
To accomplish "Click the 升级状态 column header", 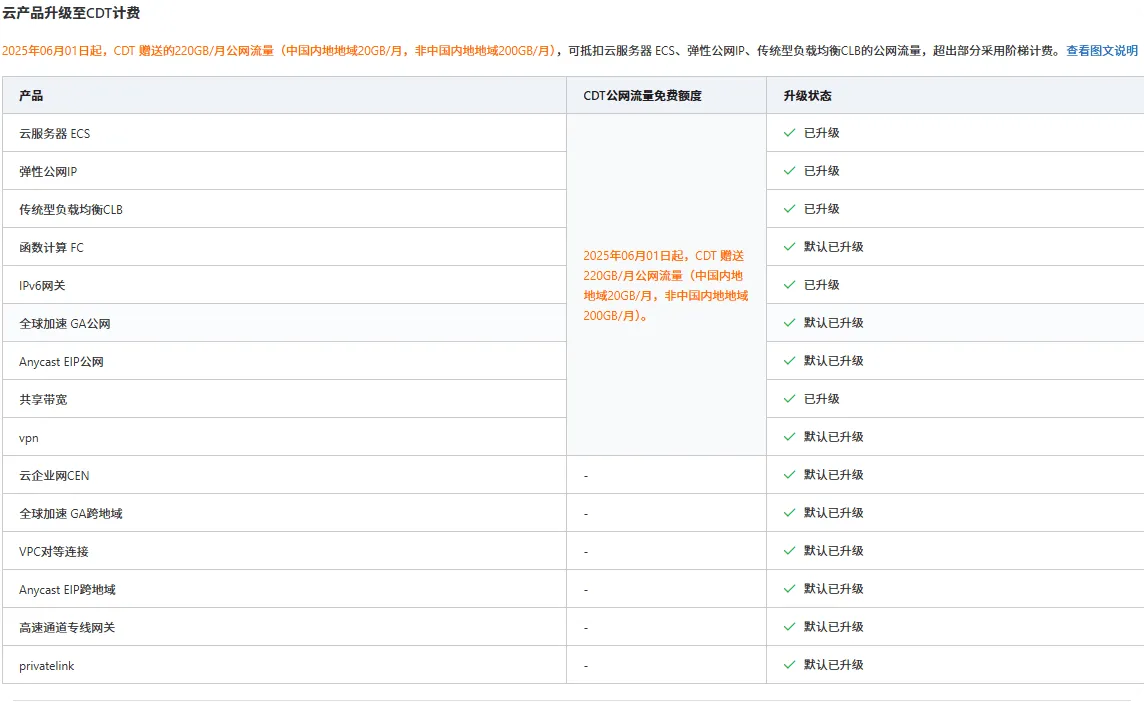I will (955, 96).
